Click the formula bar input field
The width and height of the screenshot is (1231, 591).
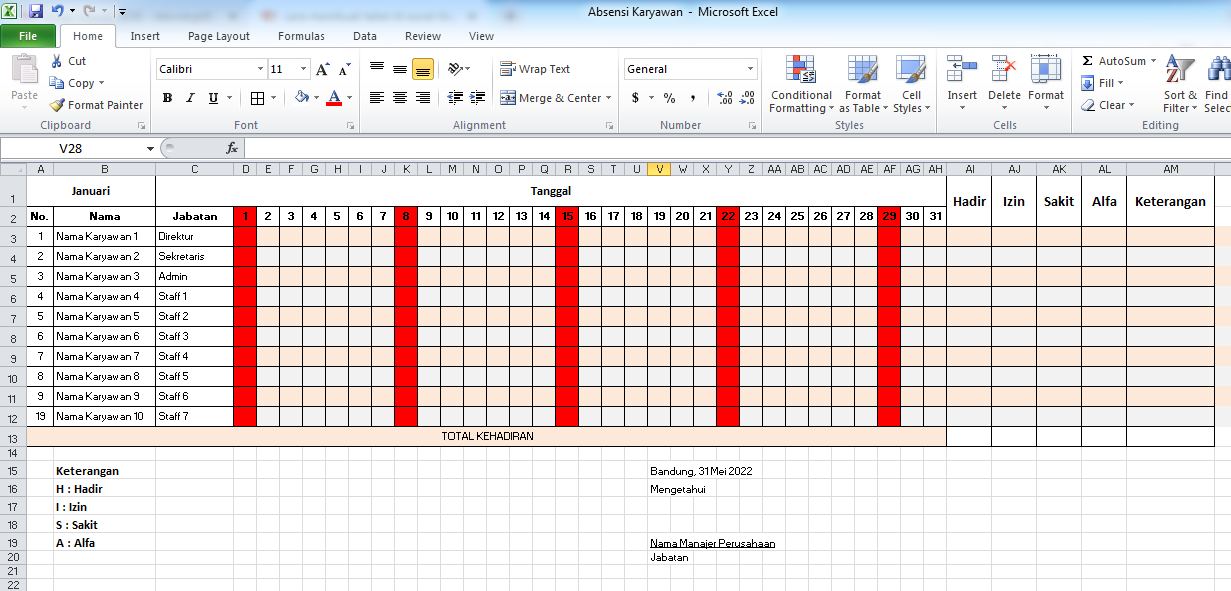(700, 148)
